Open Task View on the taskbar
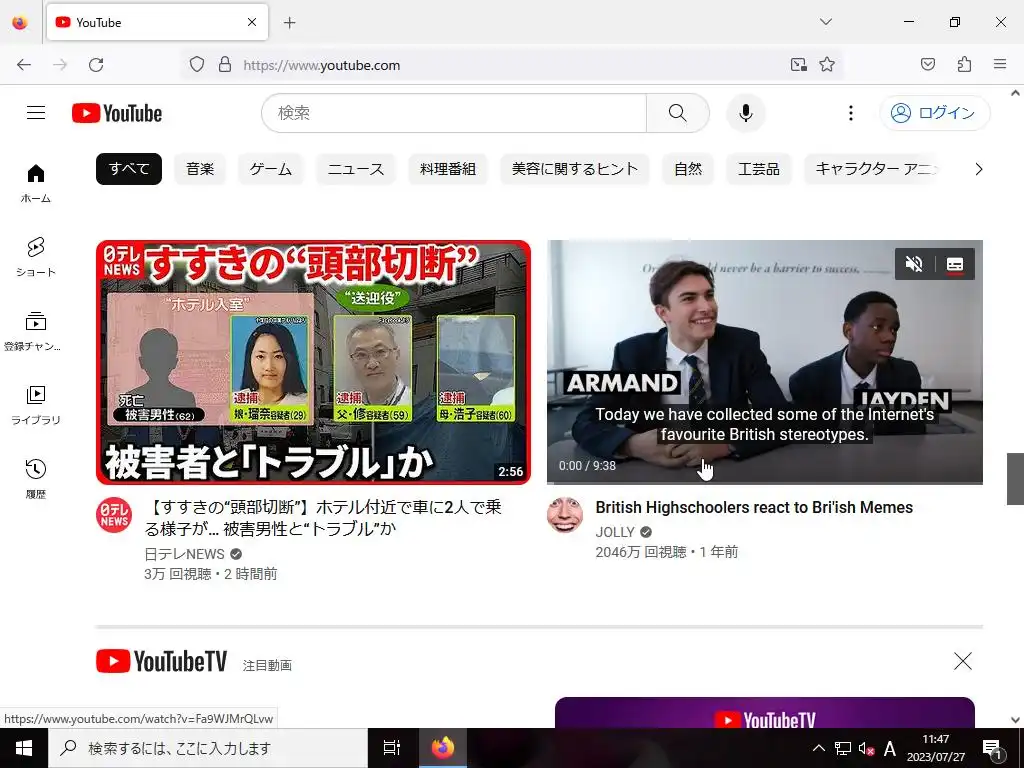 391,748
